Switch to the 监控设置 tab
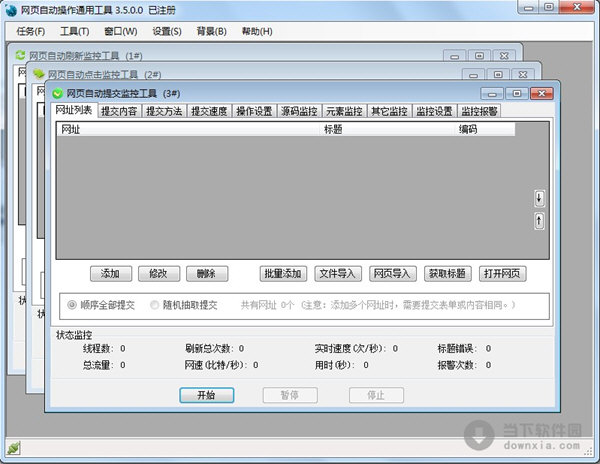 point(434,111)
